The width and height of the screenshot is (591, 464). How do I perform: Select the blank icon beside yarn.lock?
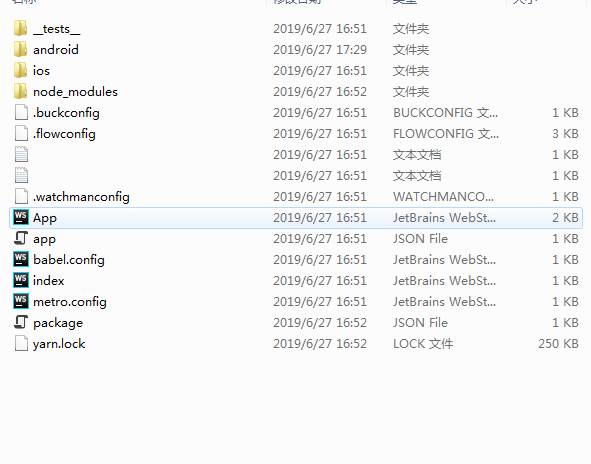click(21, 343)
